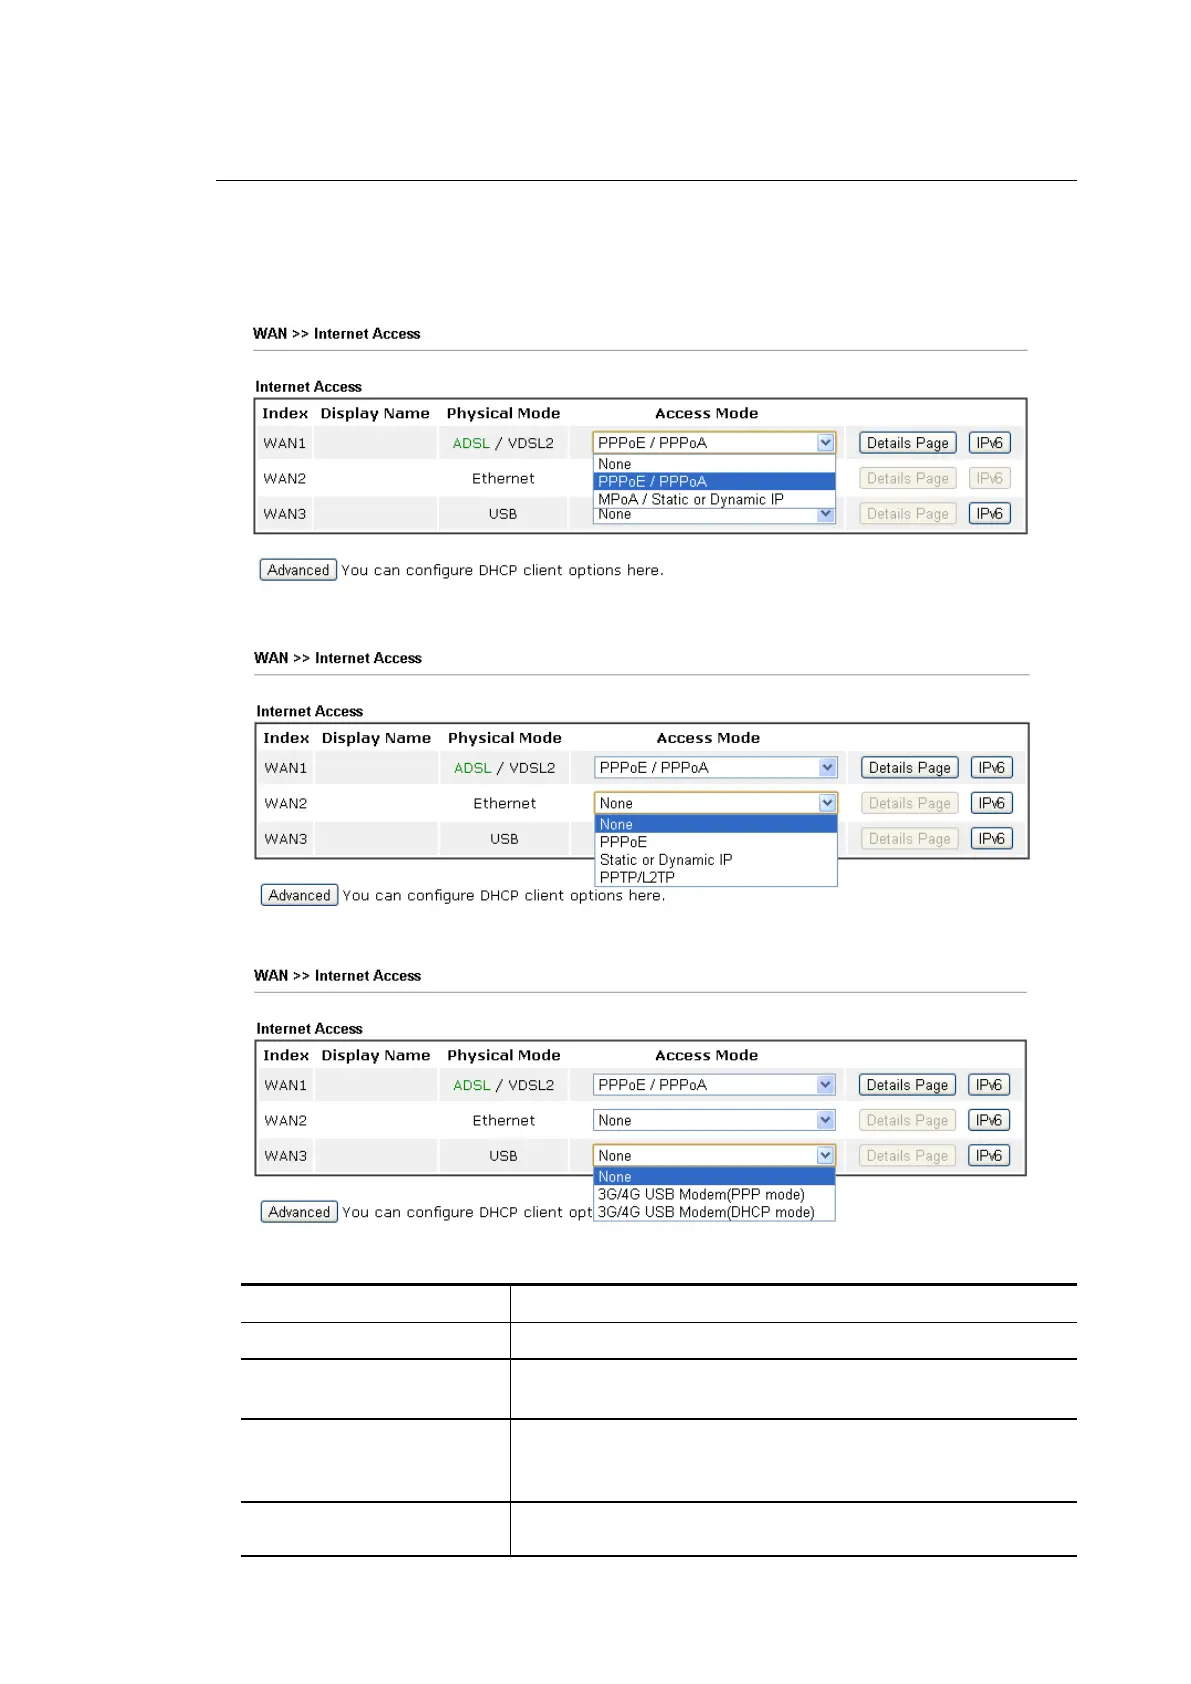Image resolution: width=1191 pixels, height=1684 pixels.
Task: Click WAN2 IPv6 button in middle screenshot
Action: point(991,803)
